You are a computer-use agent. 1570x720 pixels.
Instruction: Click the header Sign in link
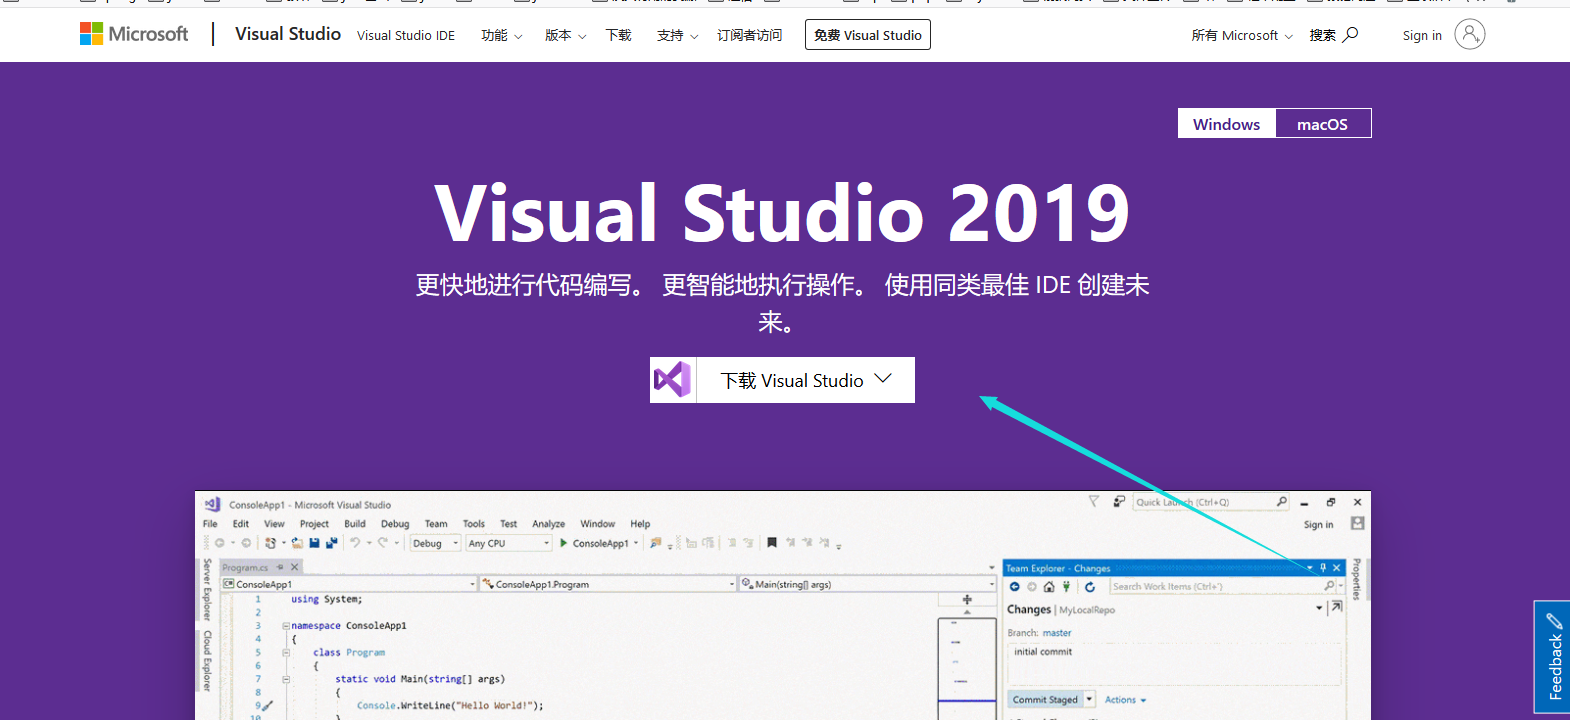(1422, 35)
